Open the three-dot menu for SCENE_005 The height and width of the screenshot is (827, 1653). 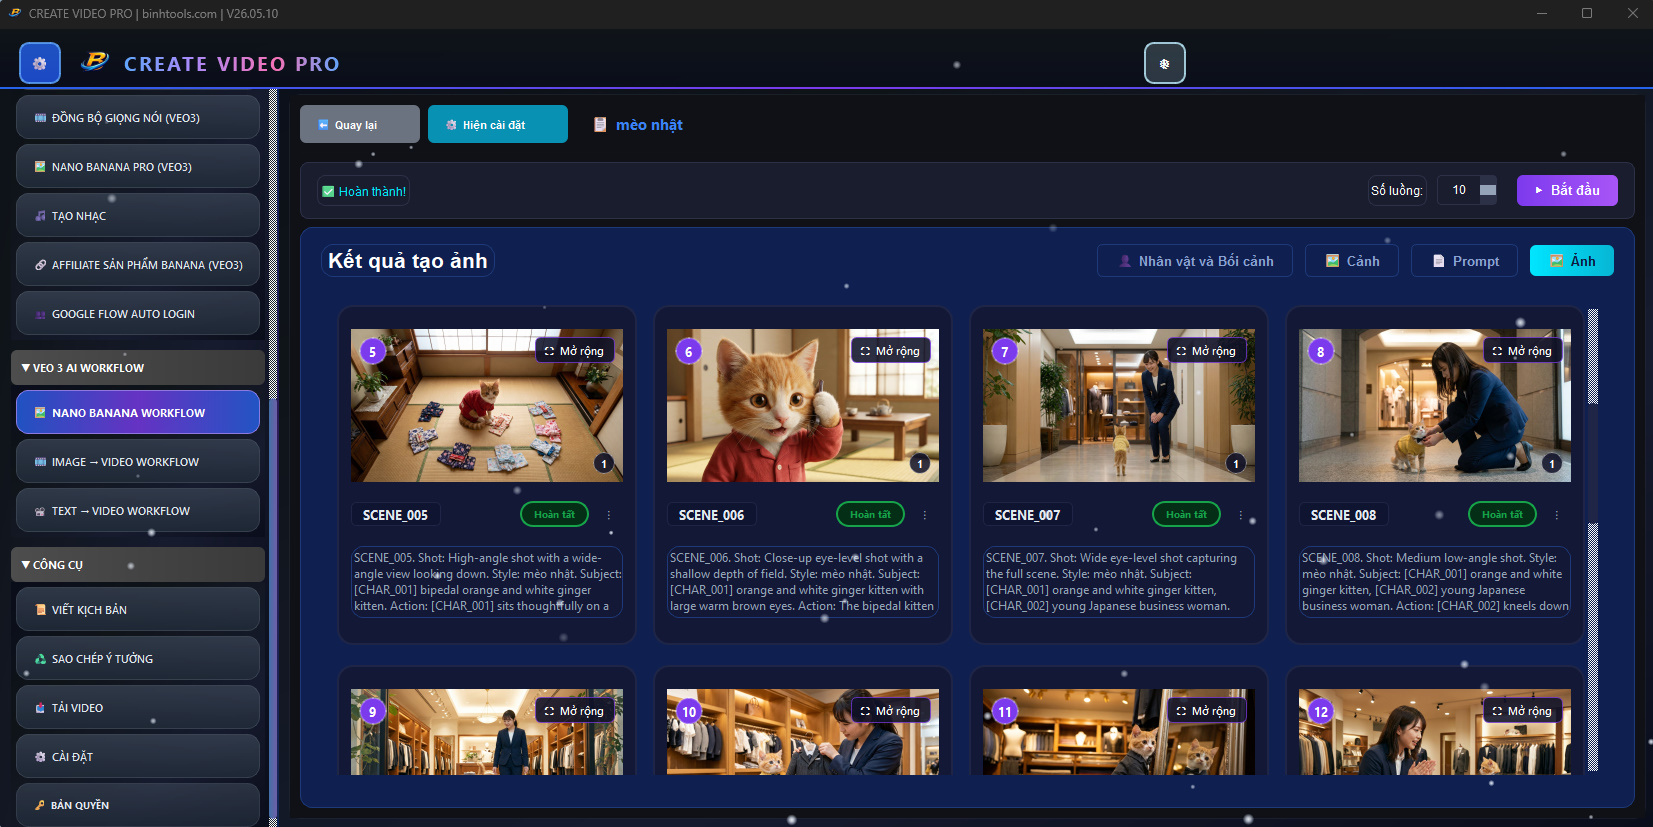(x=609, y=515)
